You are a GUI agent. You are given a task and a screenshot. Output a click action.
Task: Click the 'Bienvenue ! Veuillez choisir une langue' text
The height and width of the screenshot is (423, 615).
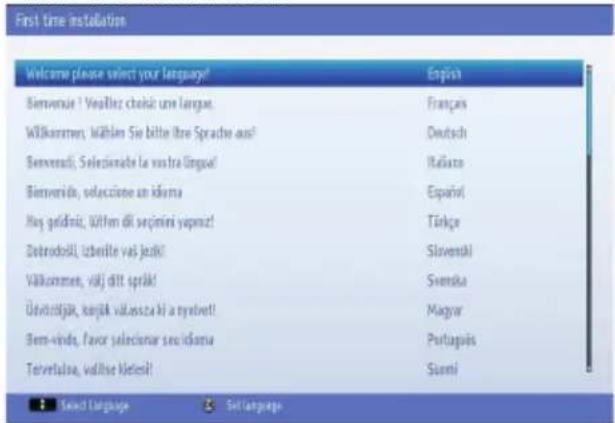coord(120,104)
